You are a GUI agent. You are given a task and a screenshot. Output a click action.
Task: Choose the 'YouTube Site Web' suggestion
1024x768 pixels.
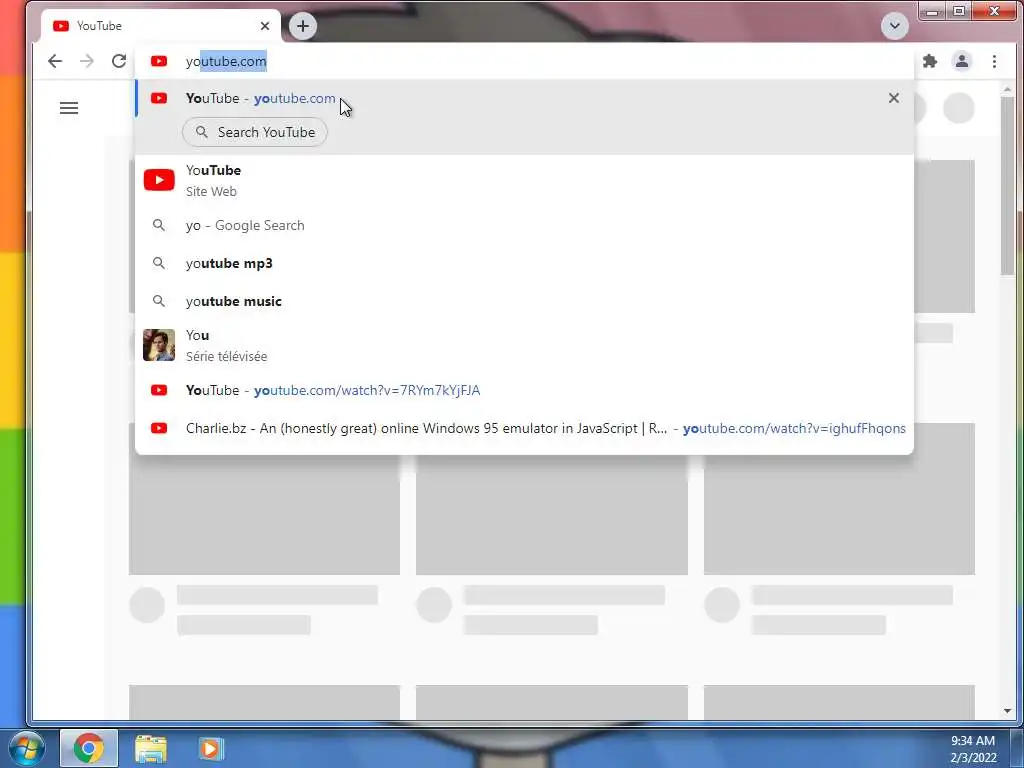524,180
